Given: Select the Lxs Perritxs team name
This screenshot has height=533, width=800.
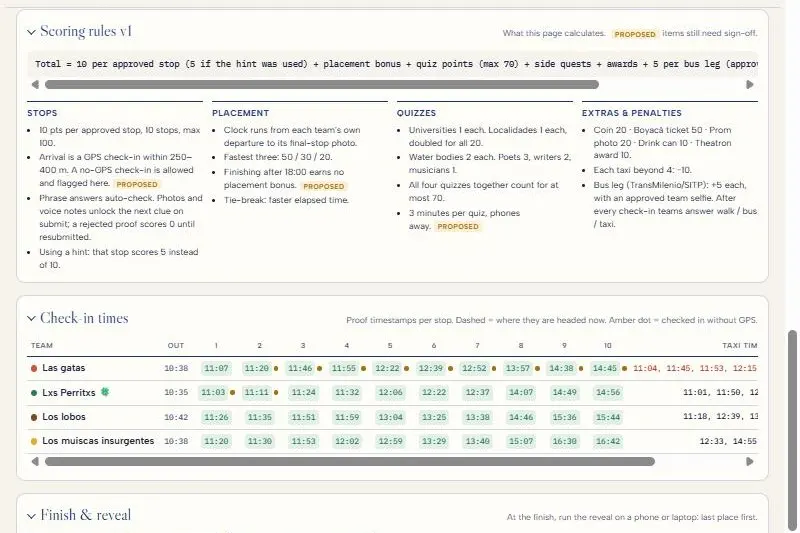Looking at the screenshot, I should click(69, 392).
